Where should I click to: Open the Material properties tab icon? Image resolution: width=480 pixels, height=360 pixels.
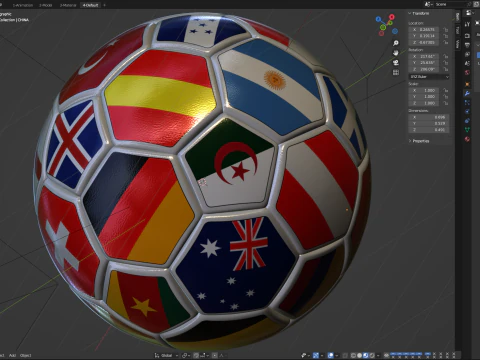pyautogui.click(x=467, y=139)
